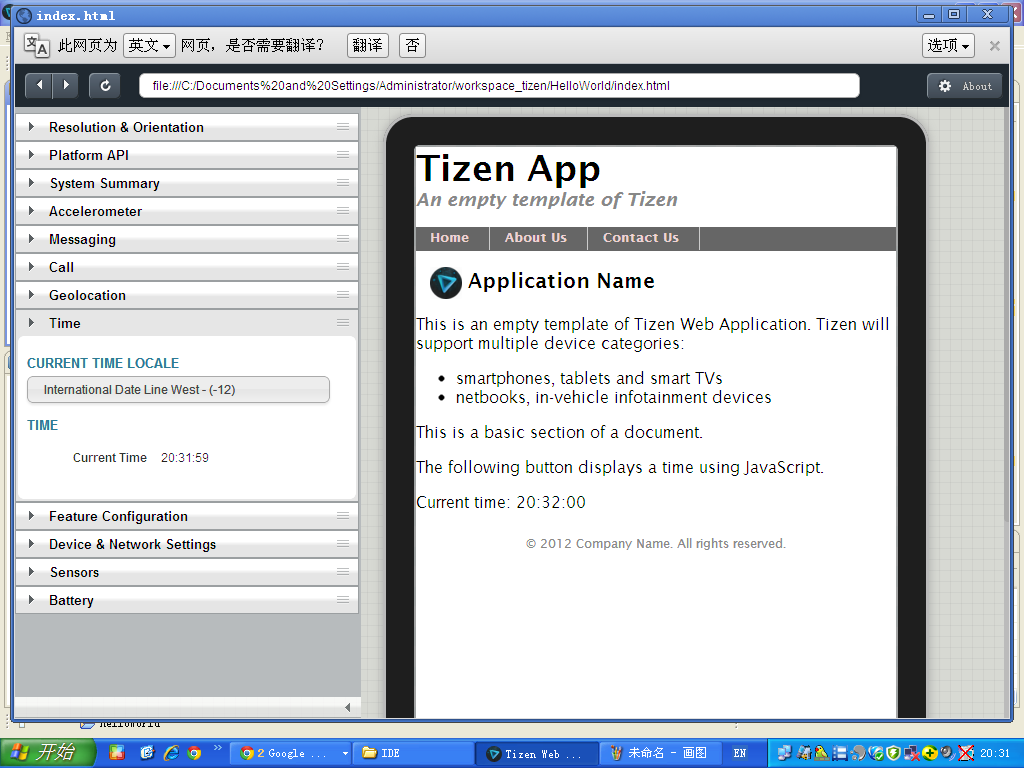1024x768 pixels.
Task: Go forward with the right arrow button
Action: pos(65,86)
